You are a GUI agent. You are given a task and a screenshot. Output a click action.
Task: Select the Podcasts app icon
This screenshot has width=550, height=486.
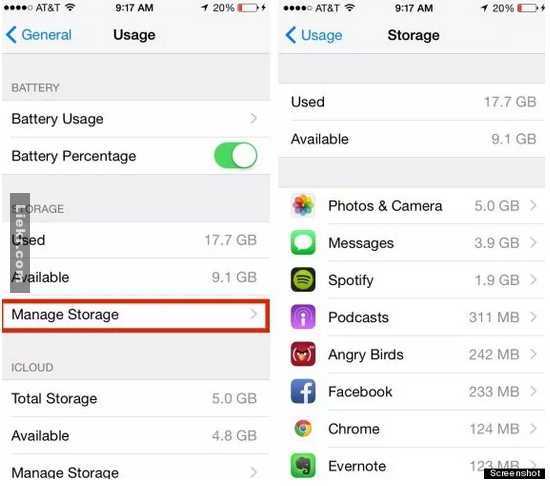pyautogui.click(x=303, y=317)
